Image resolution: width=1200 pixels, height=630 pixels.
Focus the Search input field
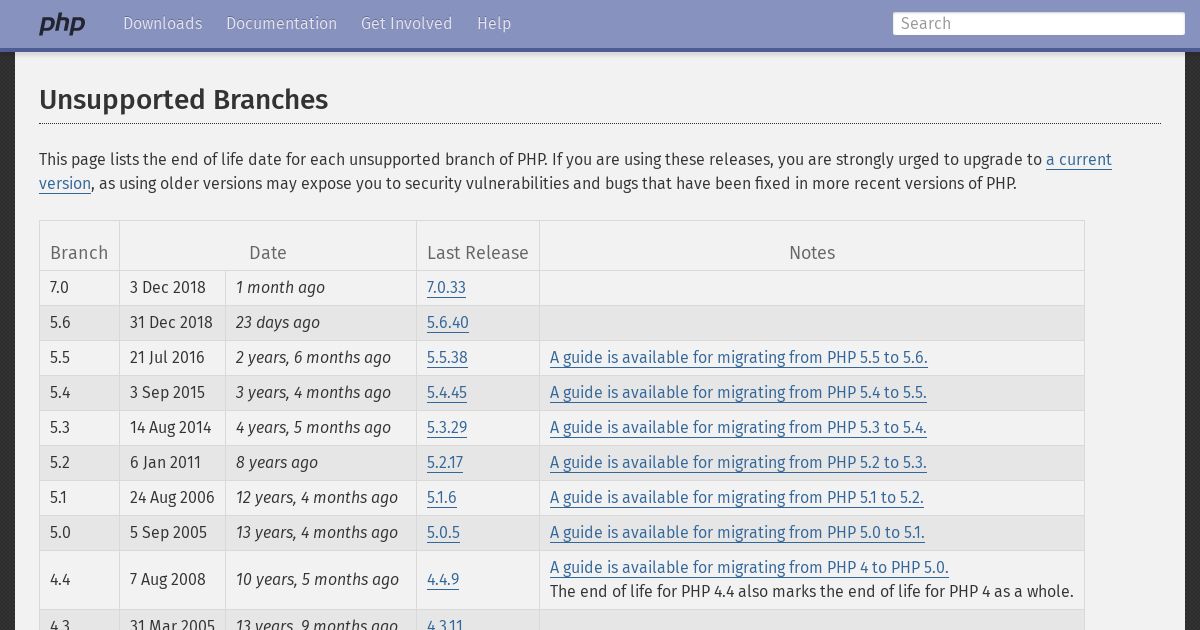pyautogui.click(x=1038, y=24)
